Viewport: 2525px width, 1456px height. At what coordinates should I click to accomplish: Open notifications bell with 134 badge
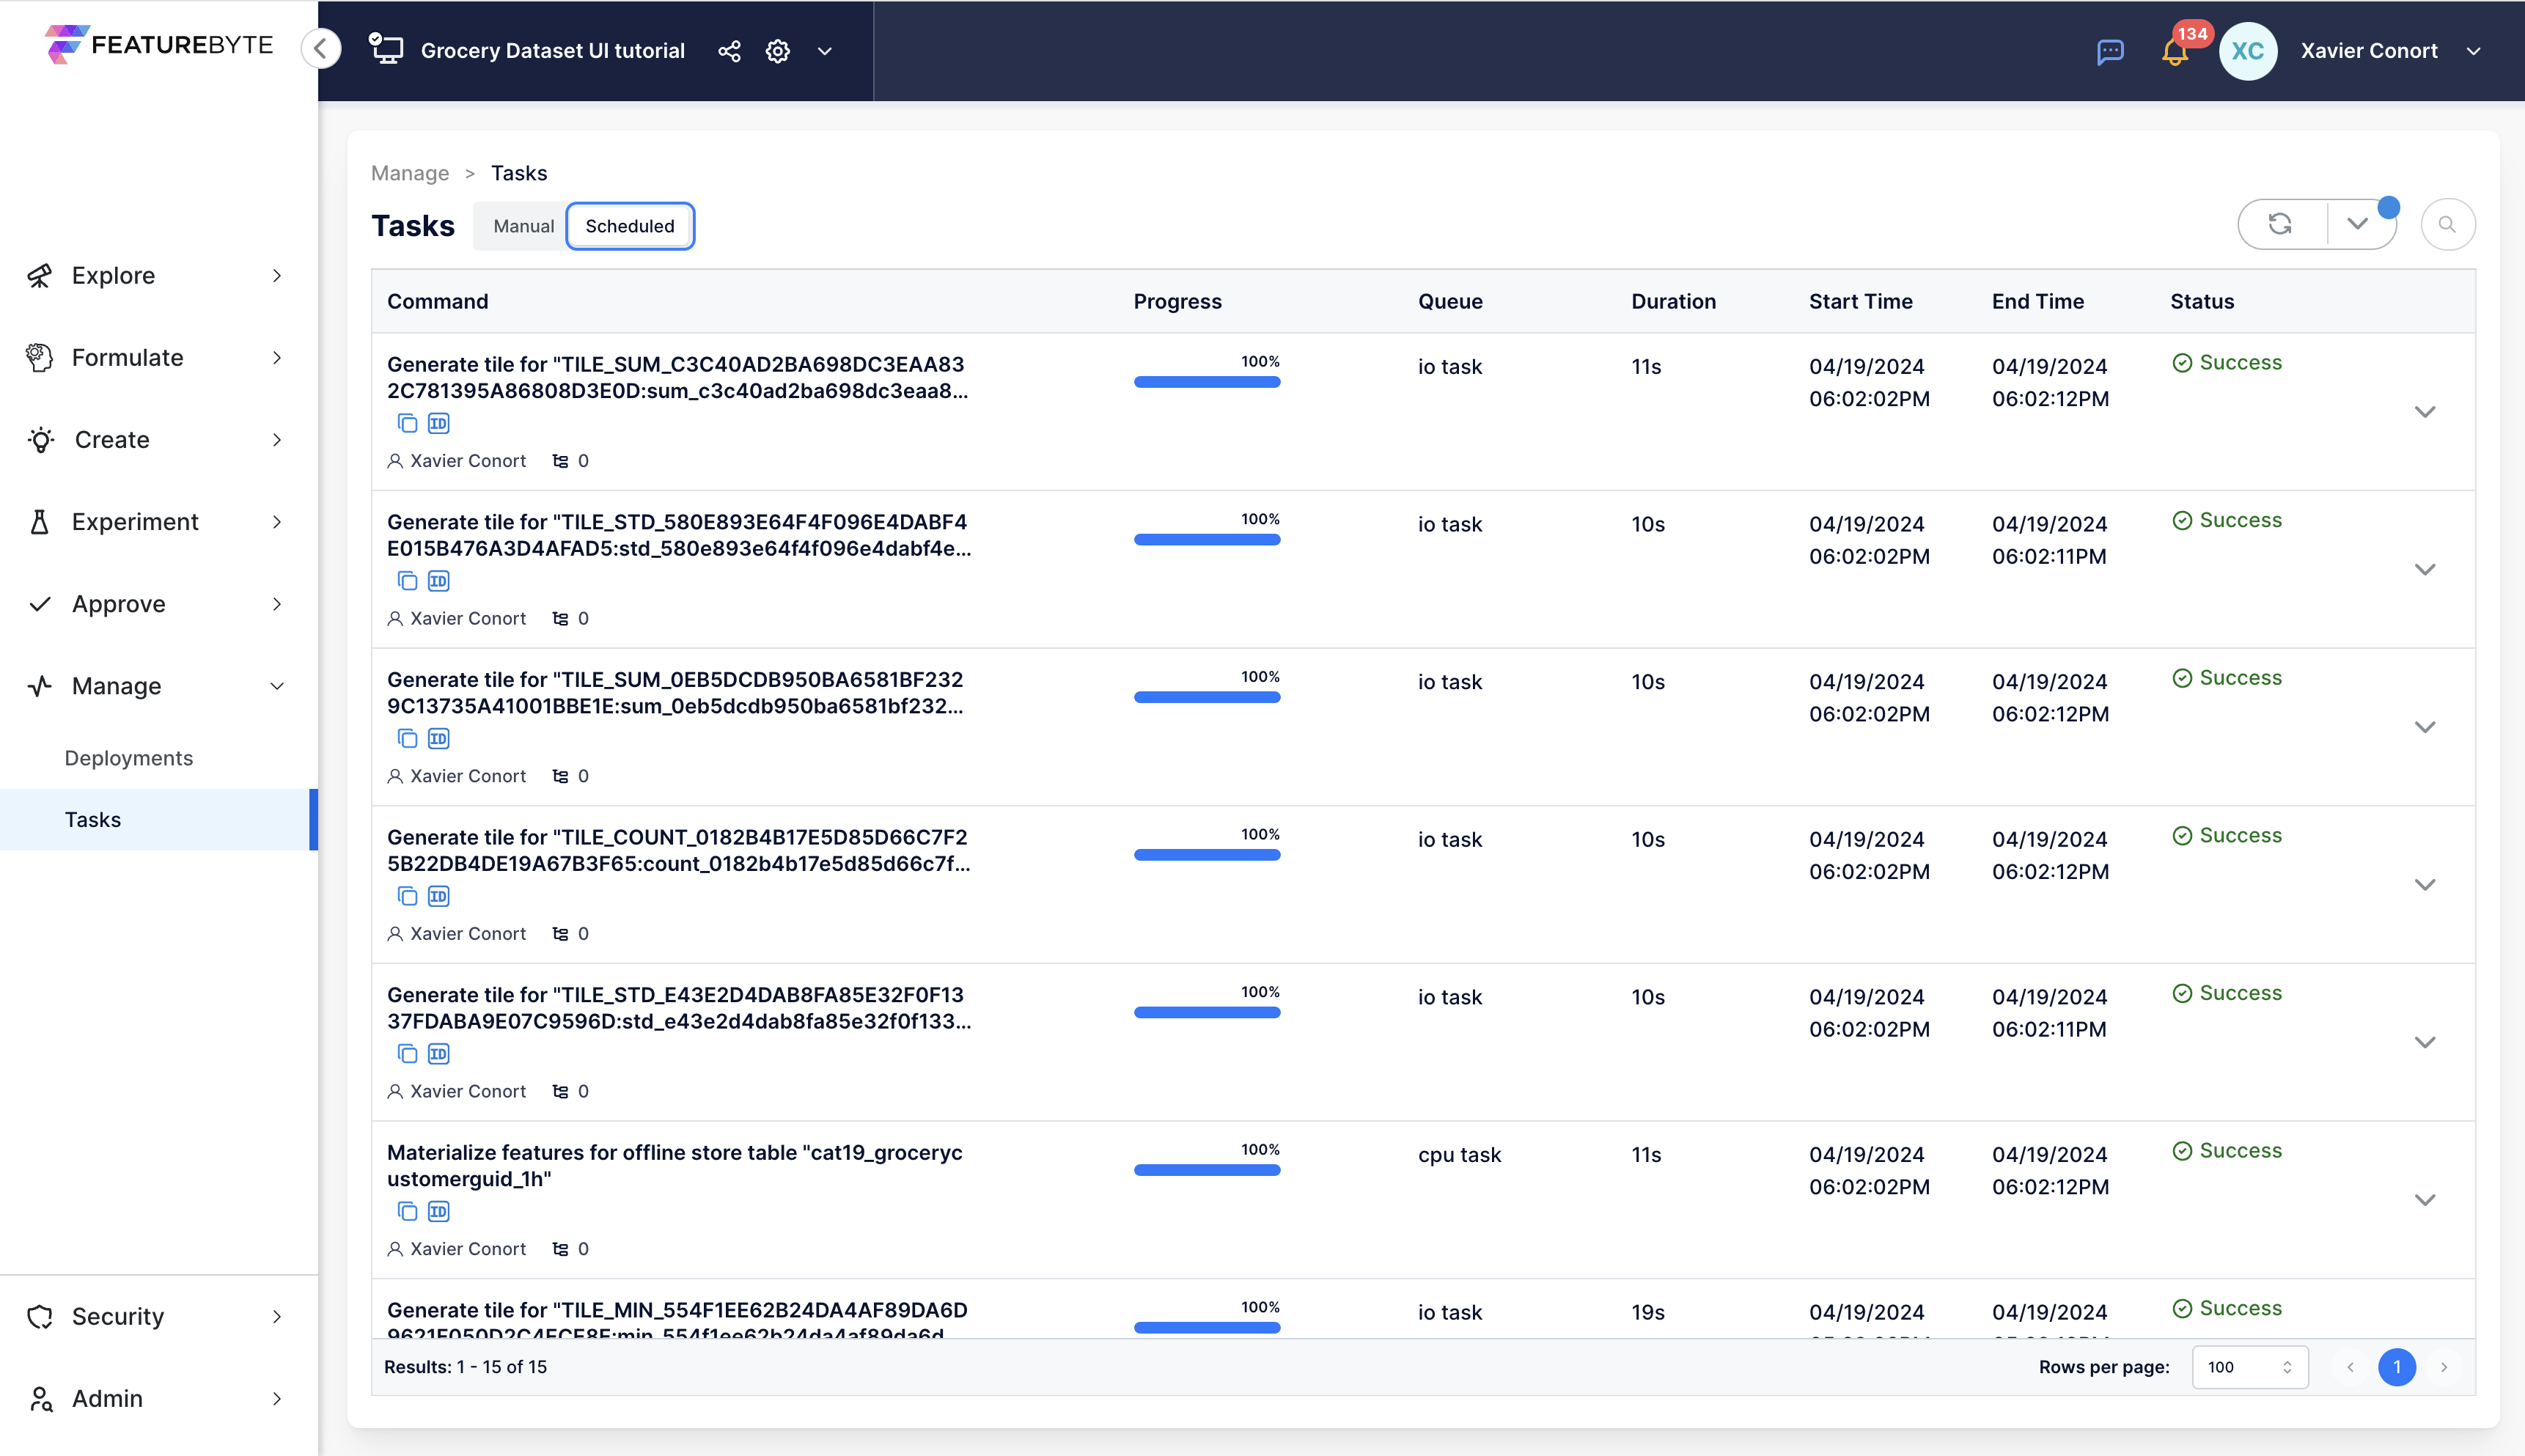point(2175,51)
